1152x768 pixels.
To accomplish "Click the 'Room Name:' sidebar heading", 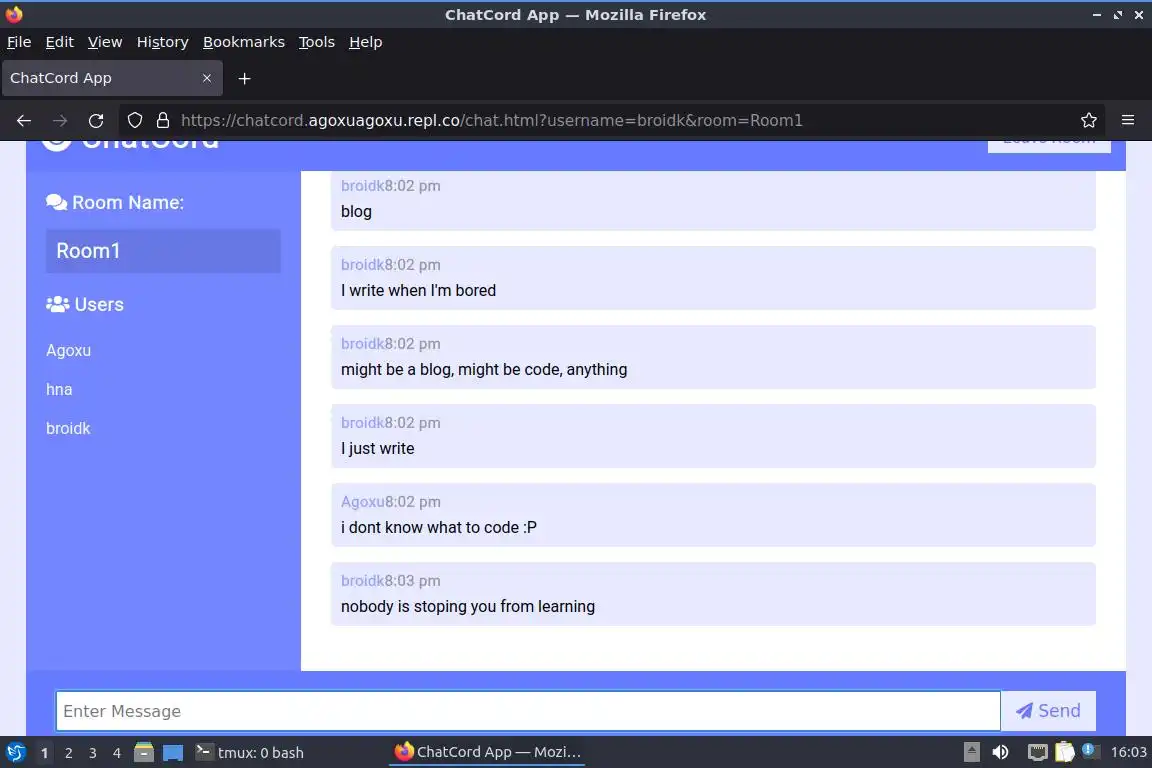I will point(128,202).
